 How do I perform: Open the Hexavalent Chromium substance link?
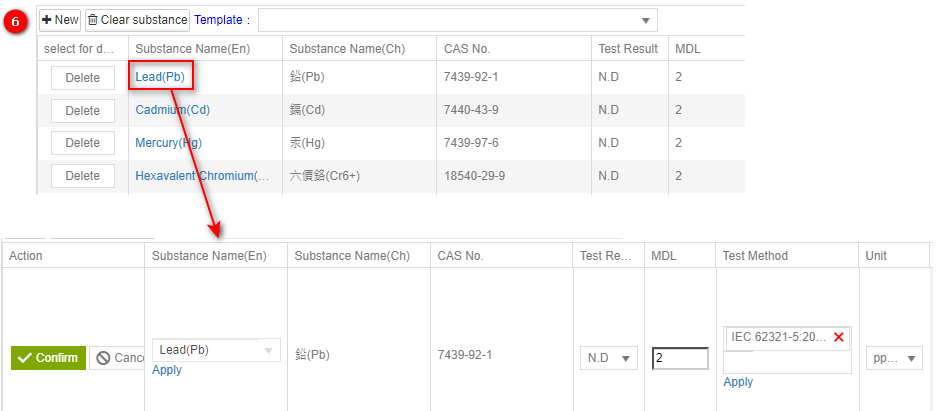(202, 176)
